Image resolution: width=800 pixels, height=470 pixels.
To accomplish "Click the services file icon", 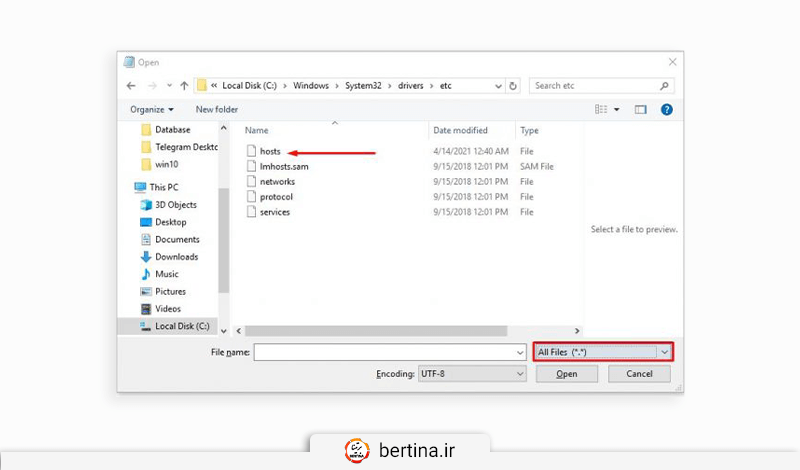I will tap(251, 212).
